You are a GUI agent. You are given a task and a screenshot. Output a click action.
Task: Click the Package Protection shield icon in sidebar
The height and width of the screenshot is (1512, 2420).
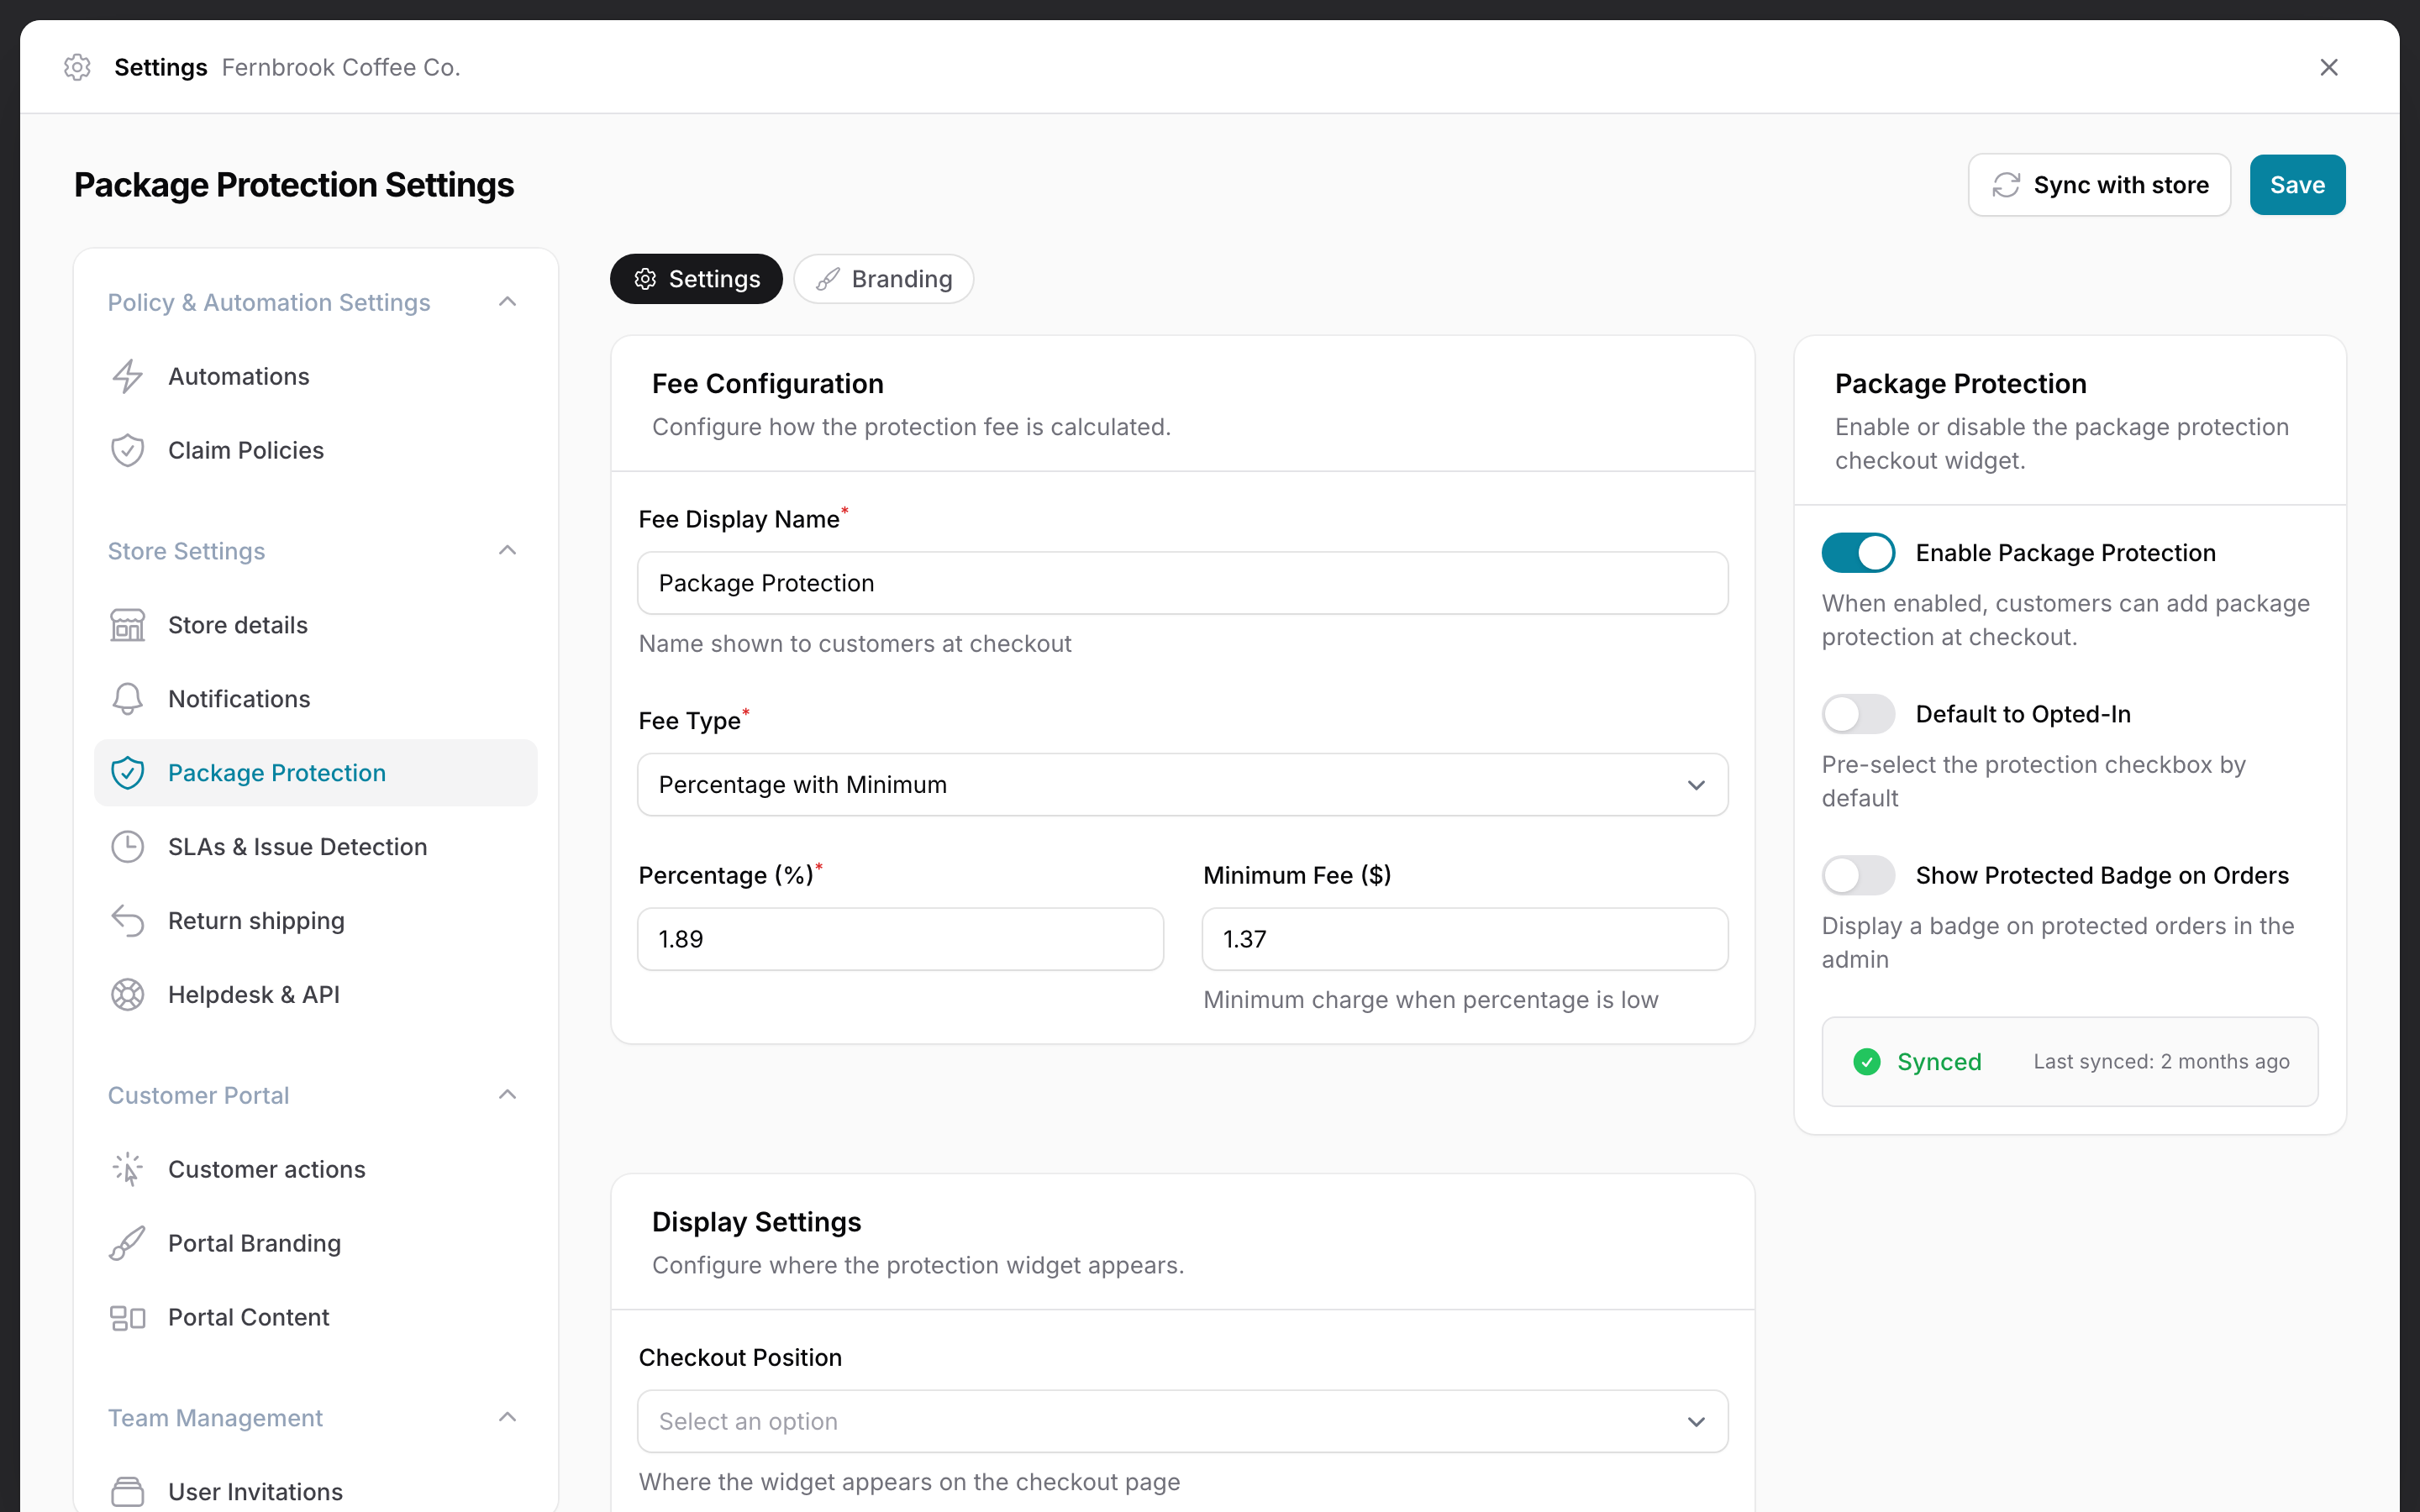coord(127,773)
